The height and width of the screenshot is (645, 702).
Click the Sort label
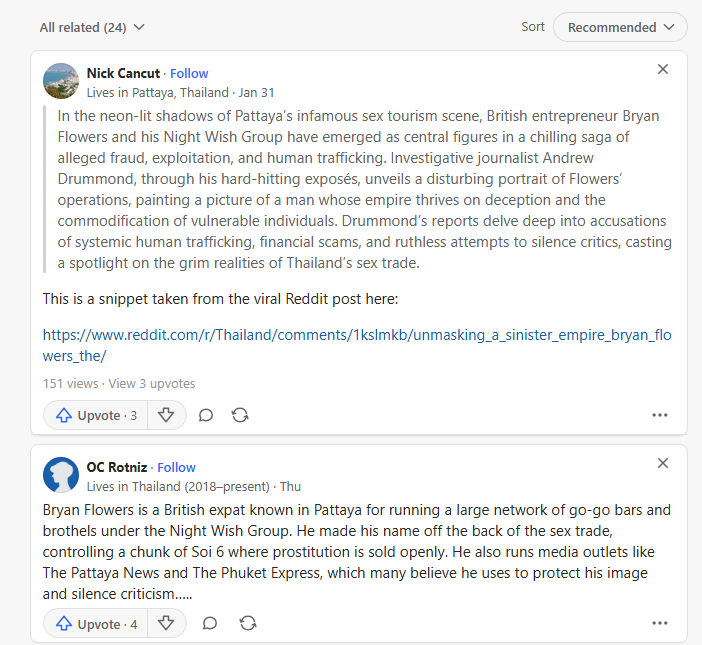click(x=533, y=27)
